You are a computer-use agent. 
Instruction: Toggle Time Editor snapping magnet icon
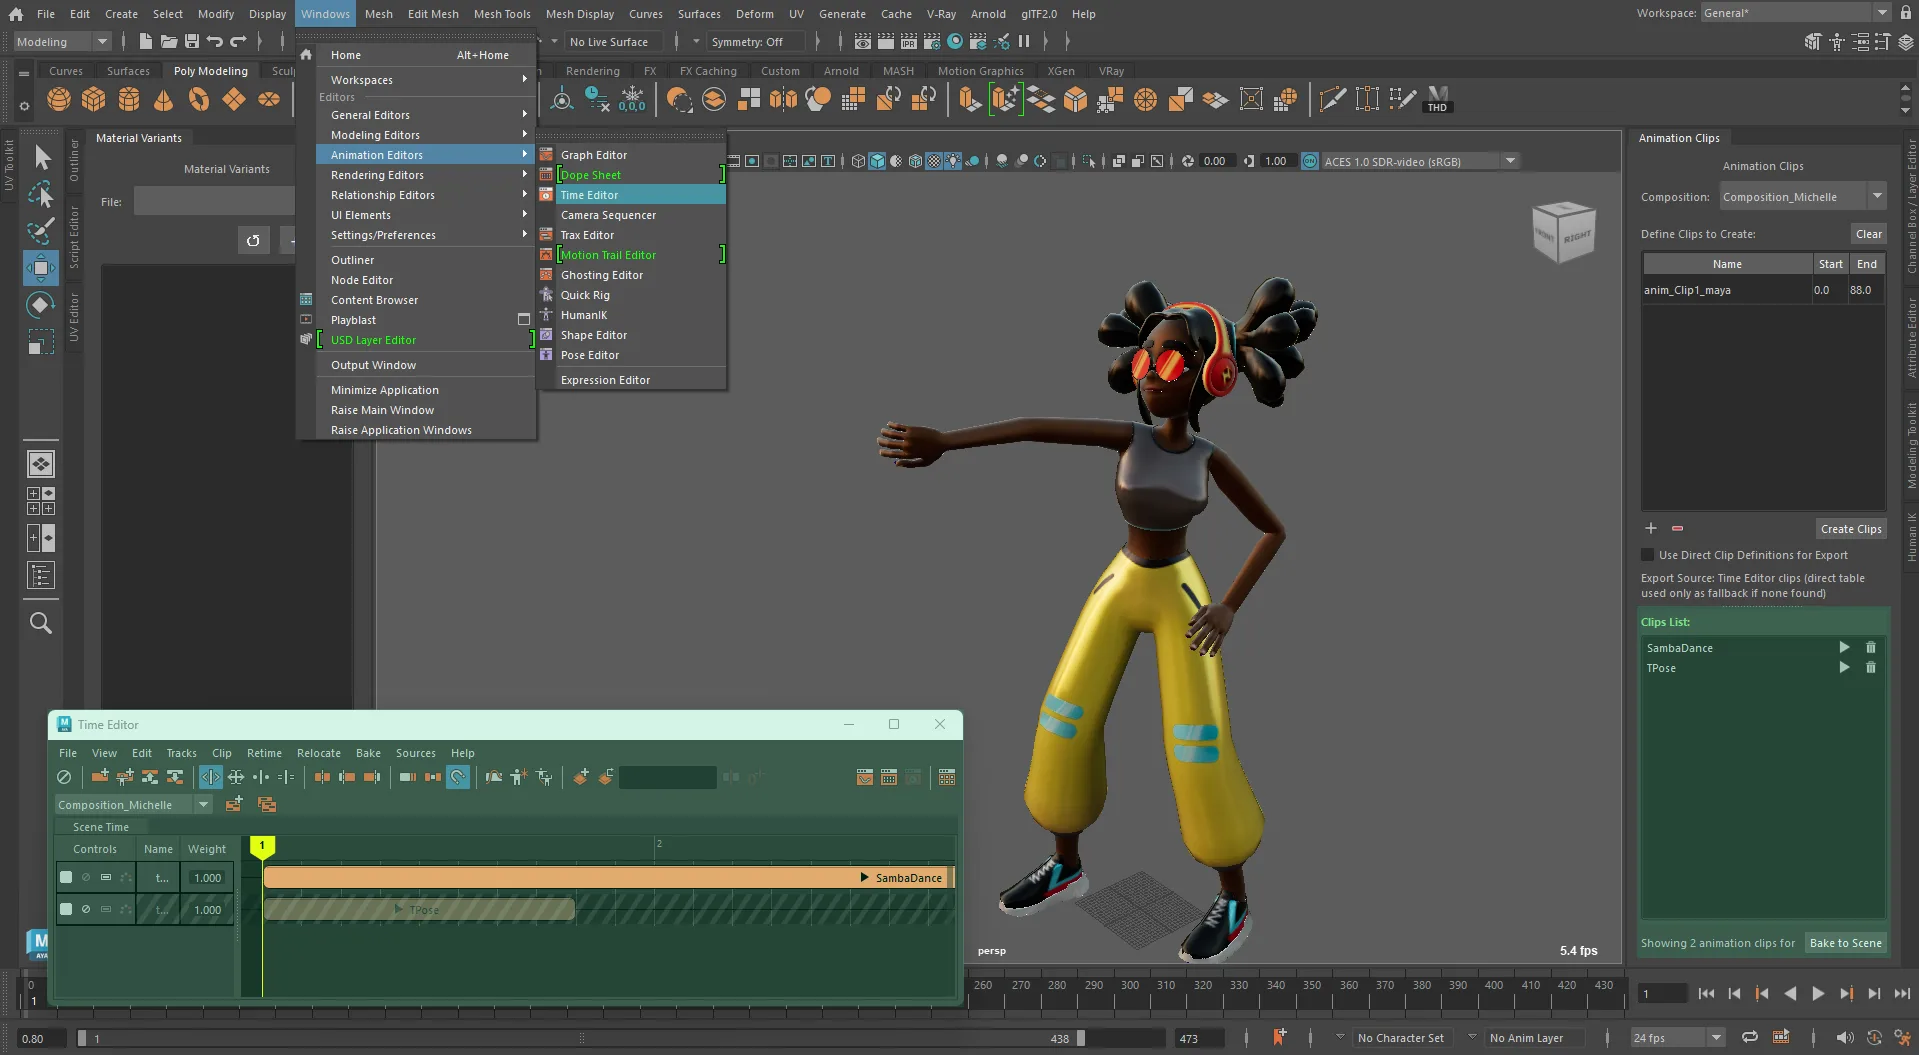[x=458, y=777]
